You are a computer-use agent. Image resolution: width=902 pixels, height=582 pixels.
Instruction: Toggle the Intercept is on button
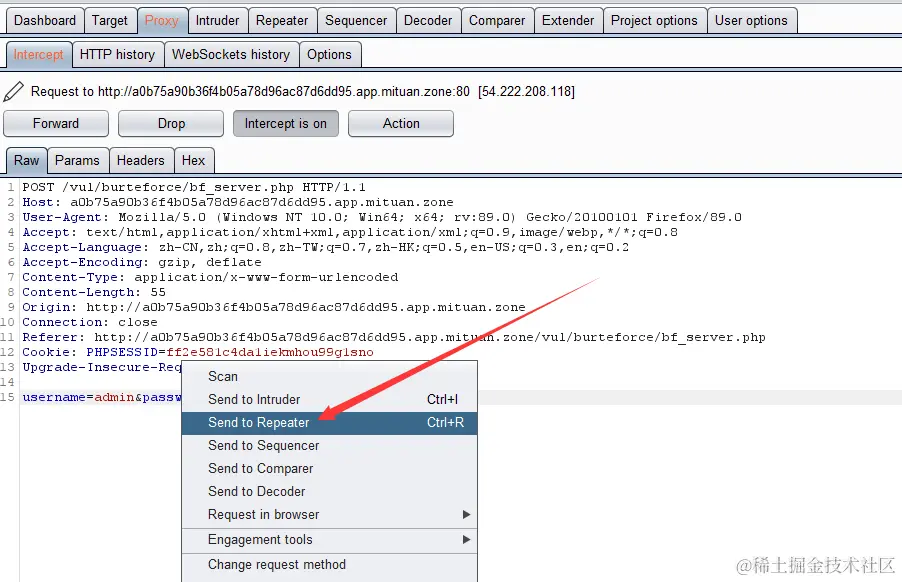(286, 124)
